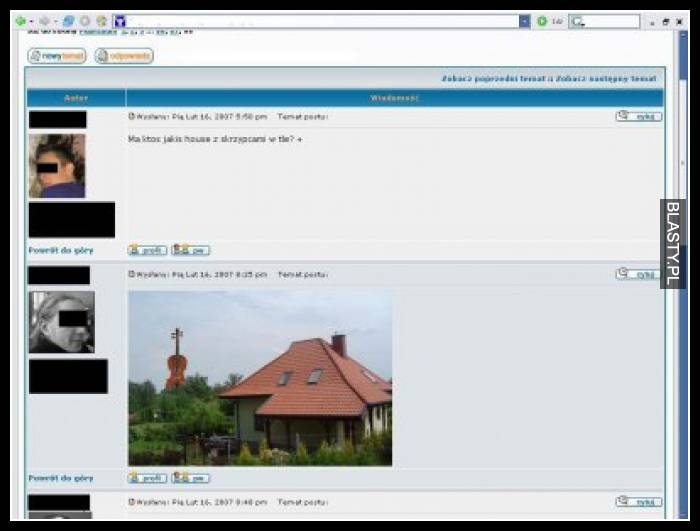Click the 'nowy temat' new topic button

(x=57, y=56)
